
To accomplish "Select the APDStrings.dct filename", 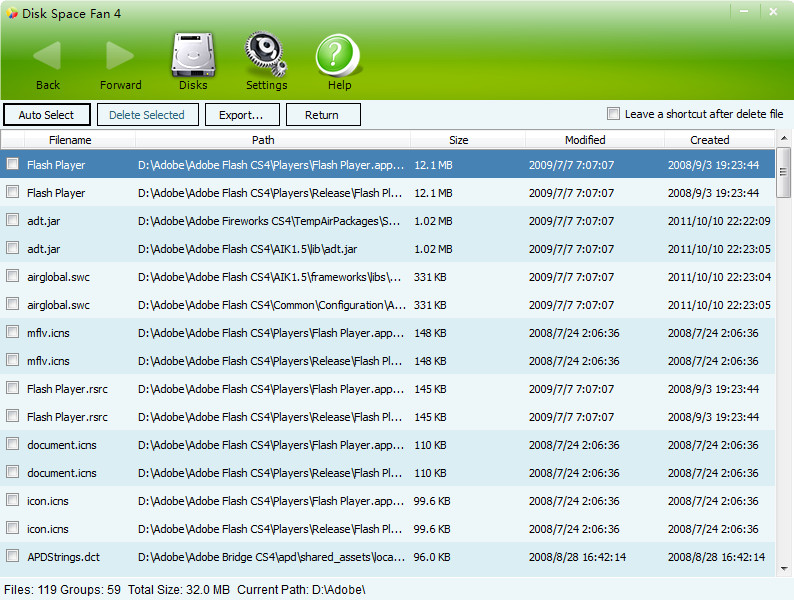I will pos(64,557).
